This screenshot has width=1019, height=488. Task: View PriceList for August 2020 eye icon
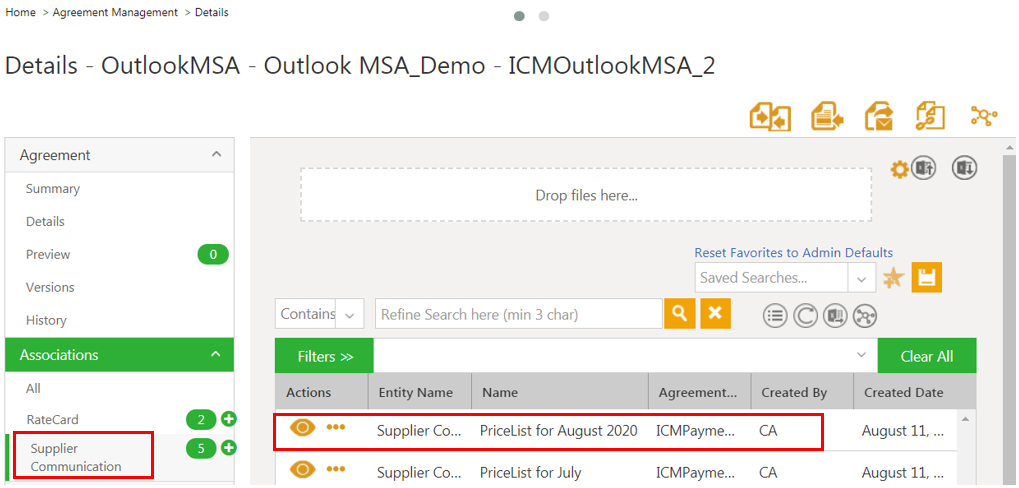[302, 428]
